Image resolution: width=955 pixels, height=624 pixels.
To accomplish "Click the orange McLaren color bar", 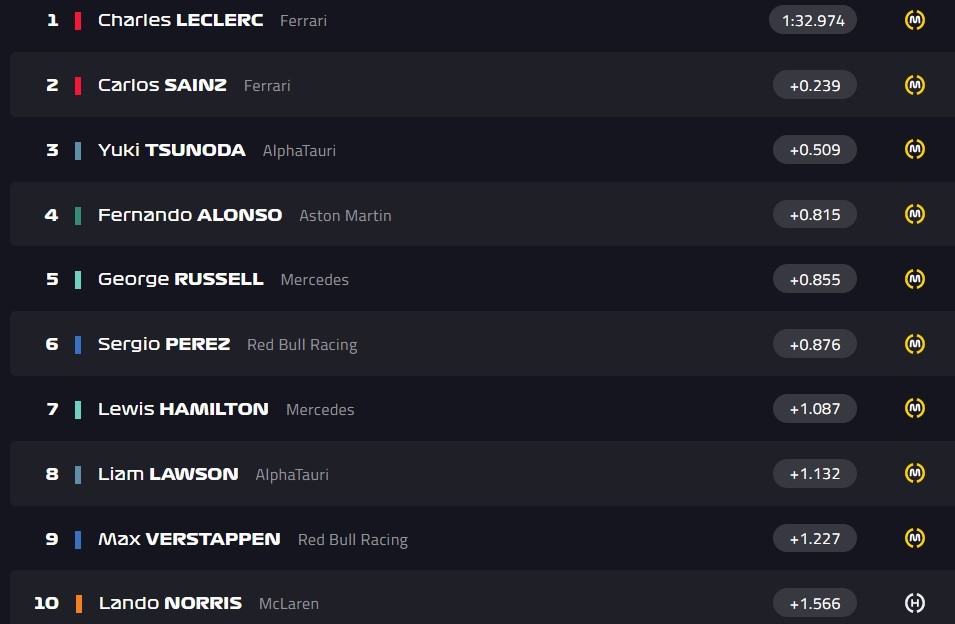I will 78,603.
